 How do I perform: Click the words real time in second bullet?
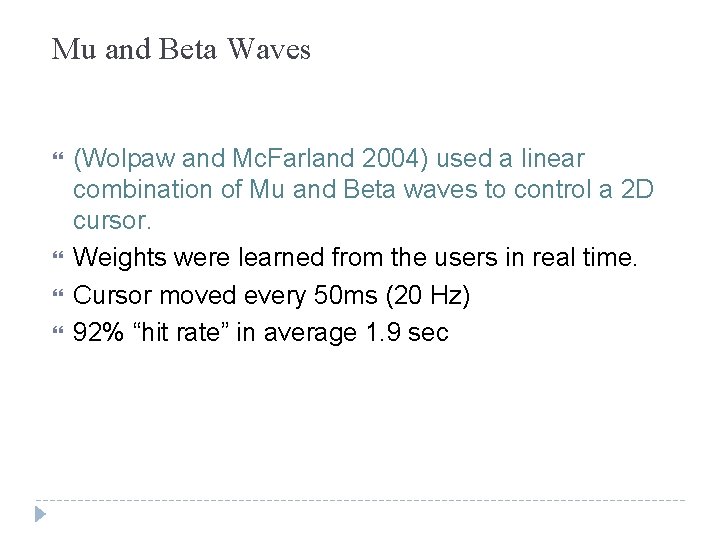click(585, 257)
